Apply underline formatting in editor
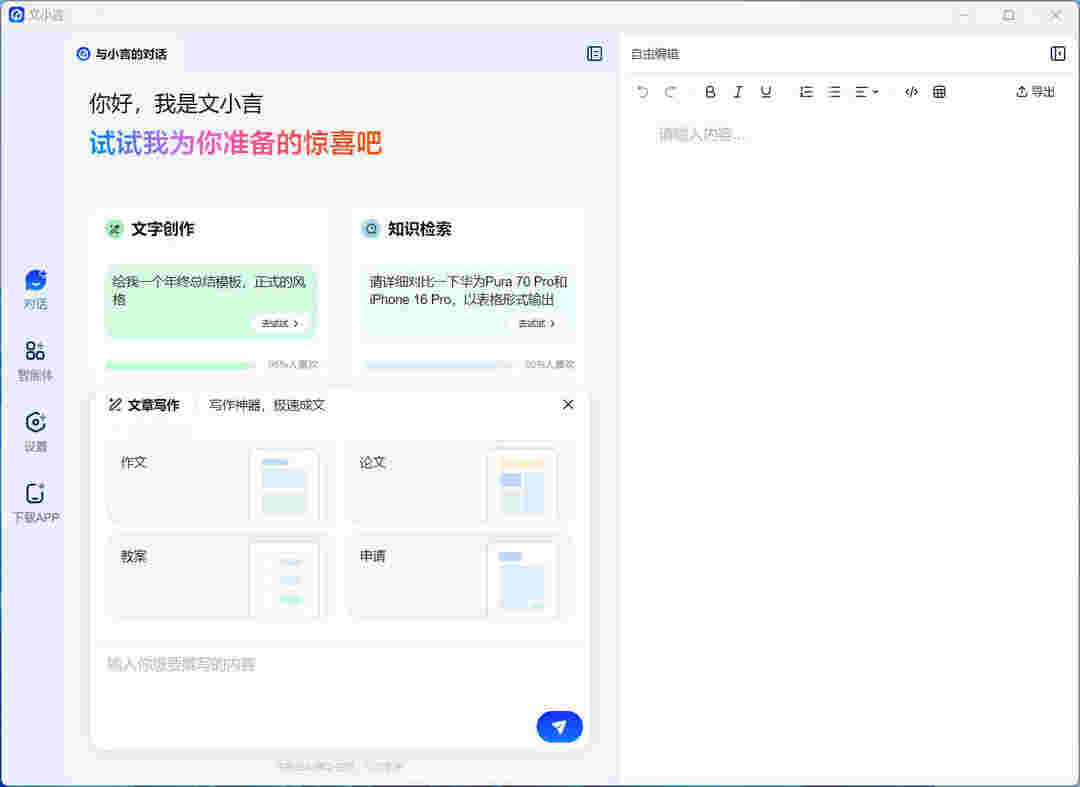This screenshot has width=1080, height=787. tap(766, 92)
